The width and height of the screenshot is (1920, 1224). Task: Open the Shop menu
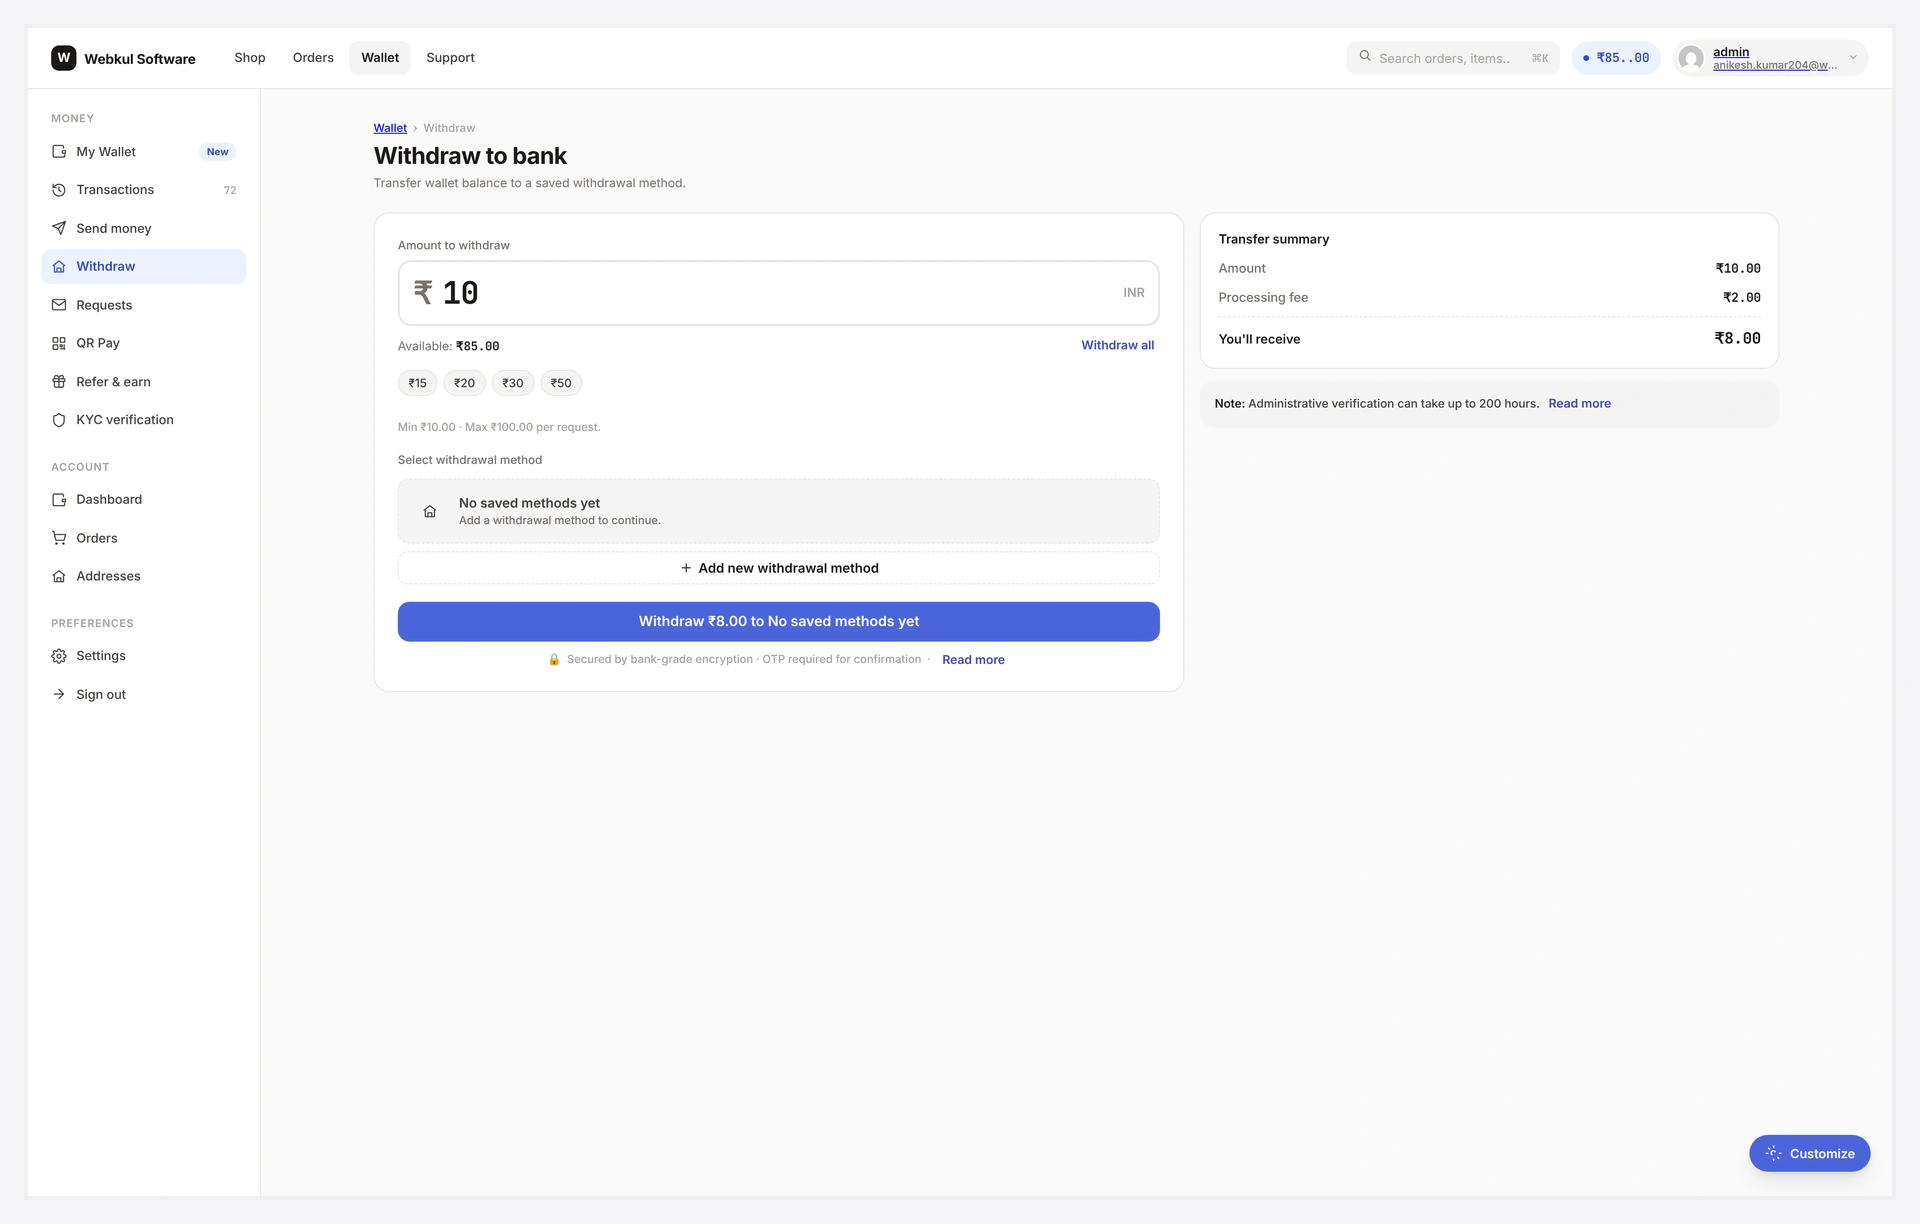click(250, 58)
